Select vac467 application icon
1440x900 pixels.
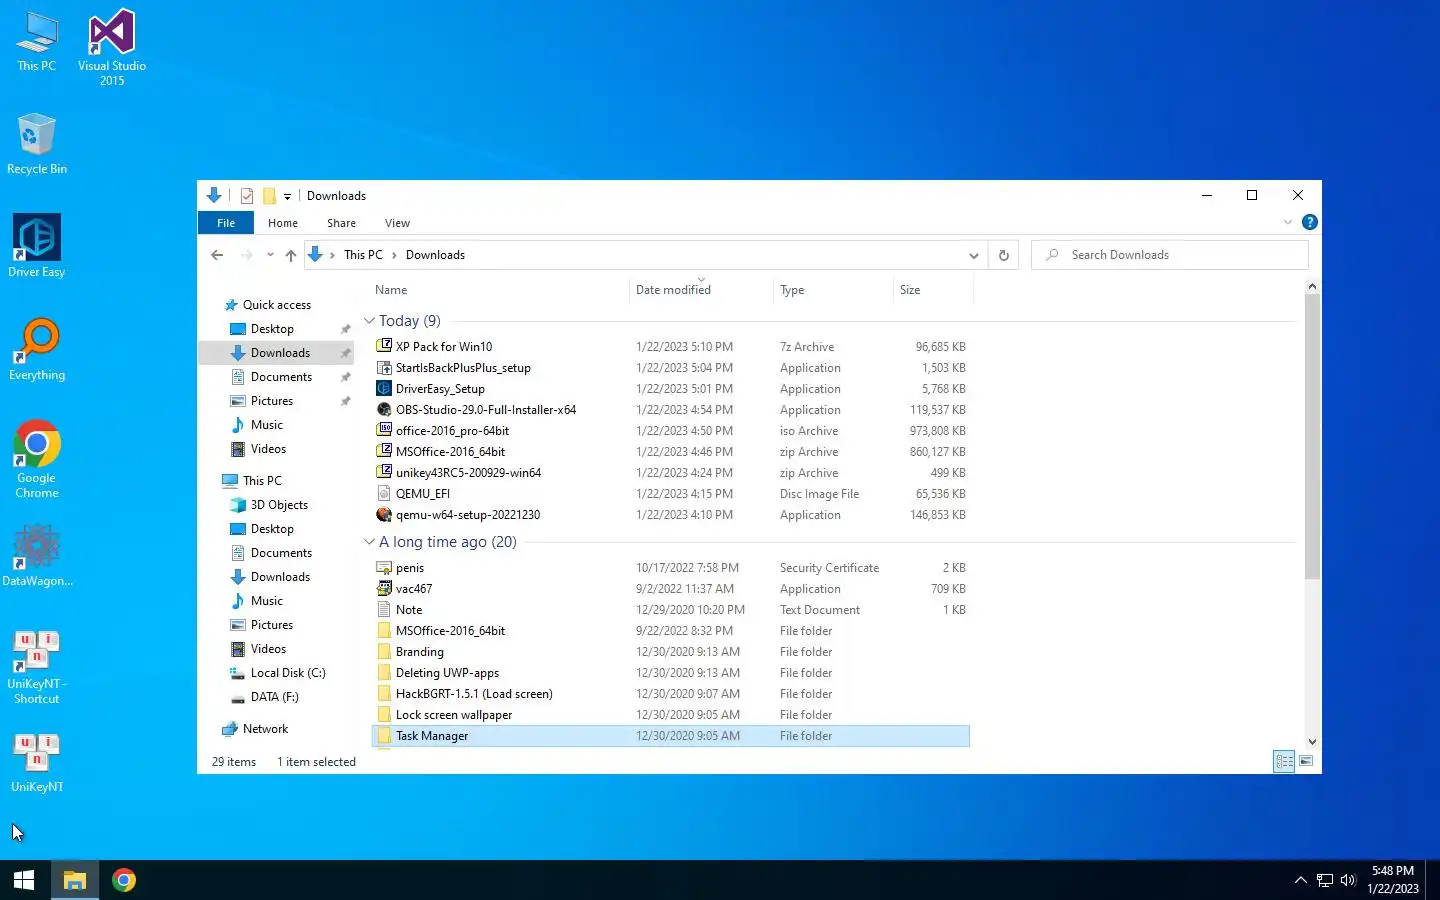click(384, 588)
